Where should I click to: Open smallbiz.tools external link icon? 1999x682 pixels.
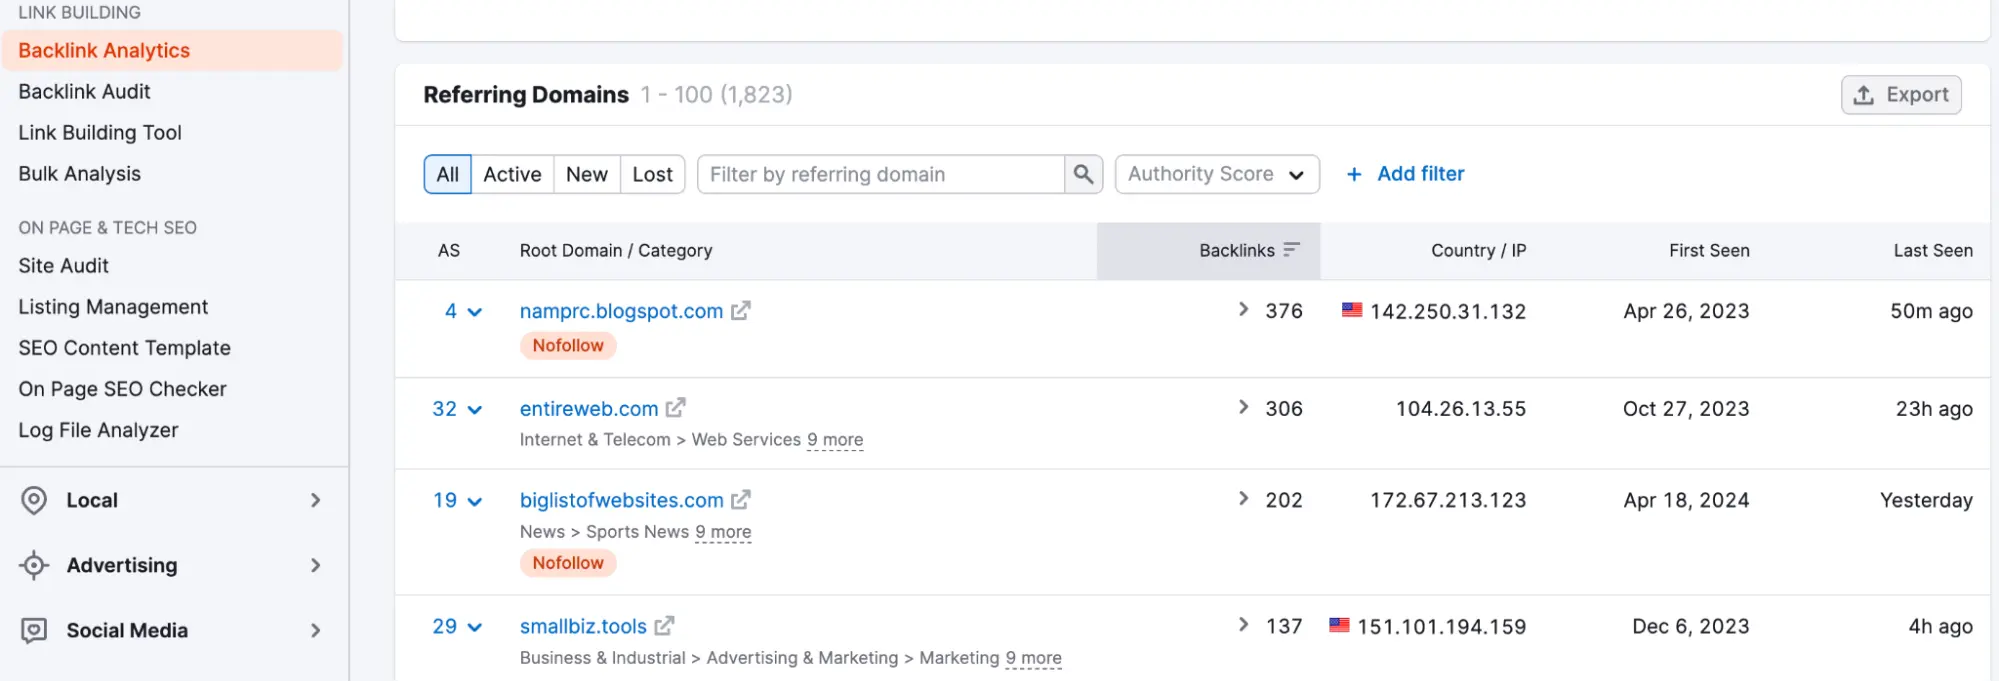pos(664,626)
